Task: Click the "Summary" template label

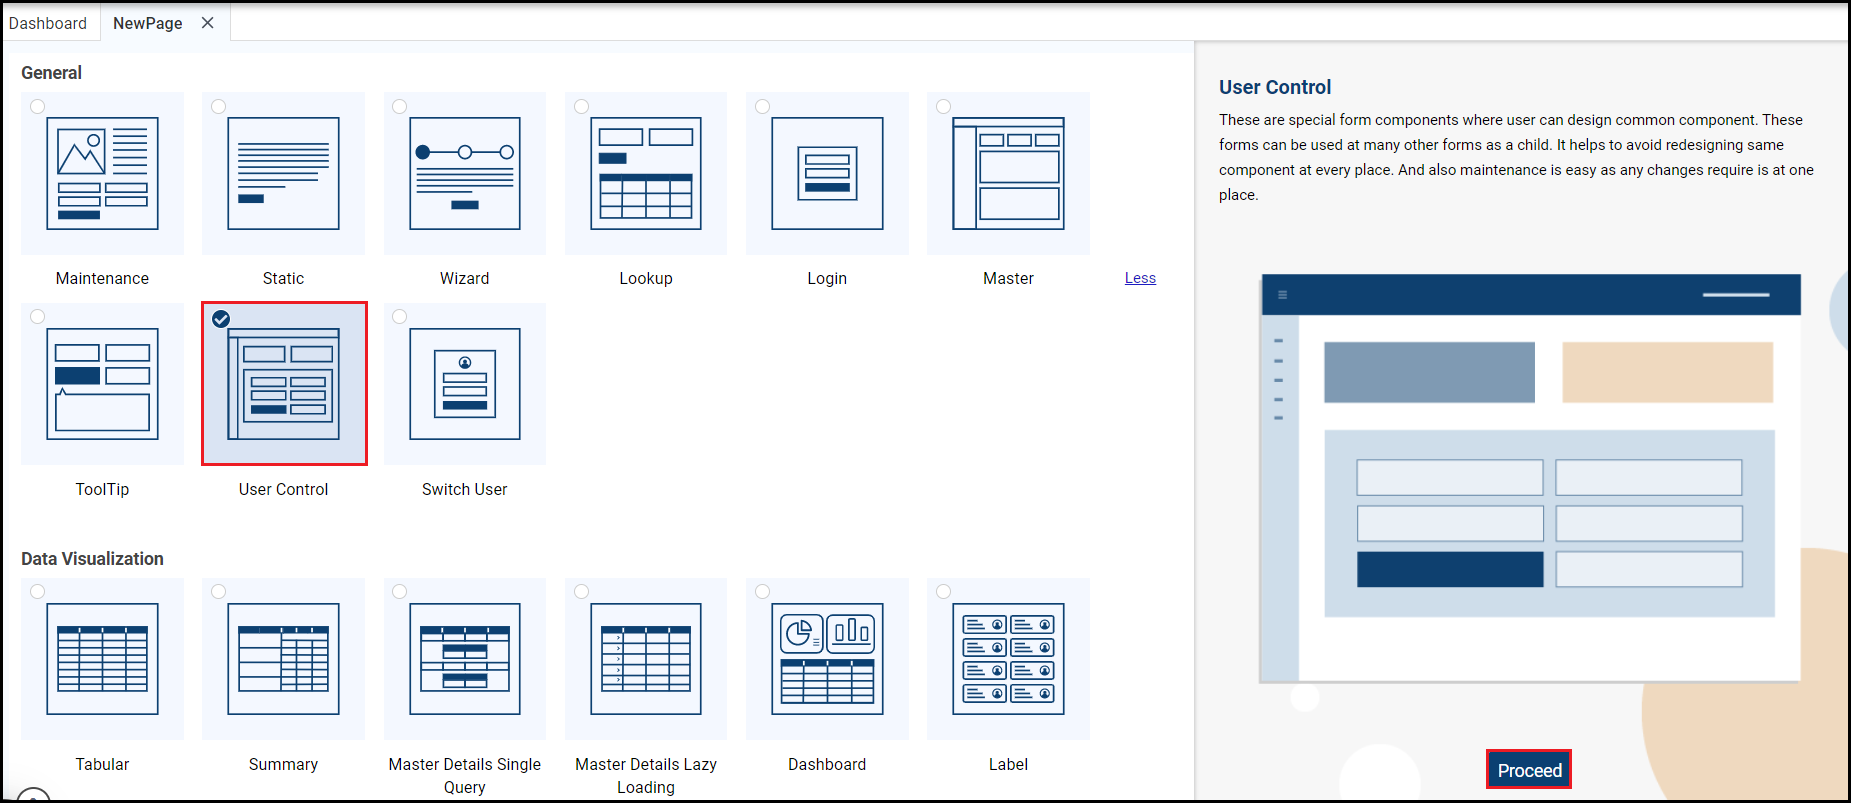Action: tap(283, 765)
